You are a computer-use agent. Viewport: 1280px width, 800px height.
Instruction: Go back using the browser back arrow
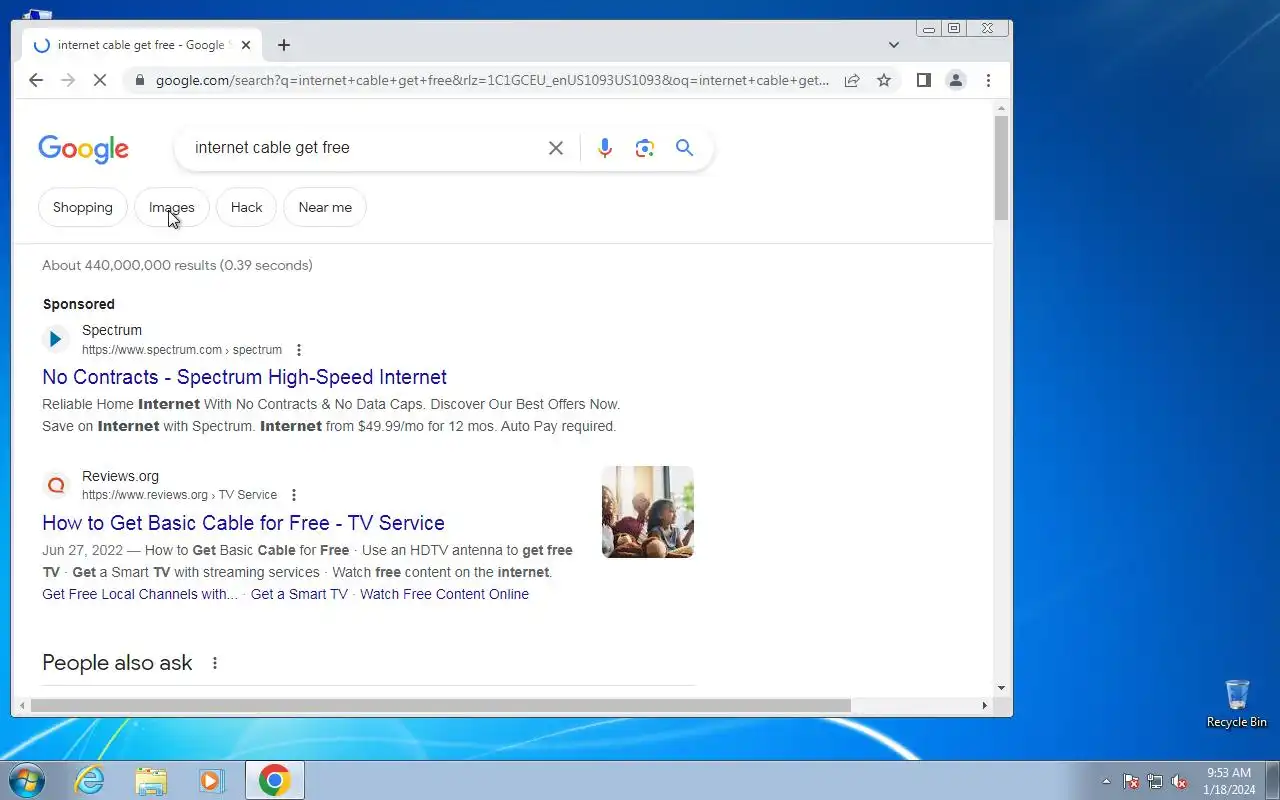(x=36, y=80)
